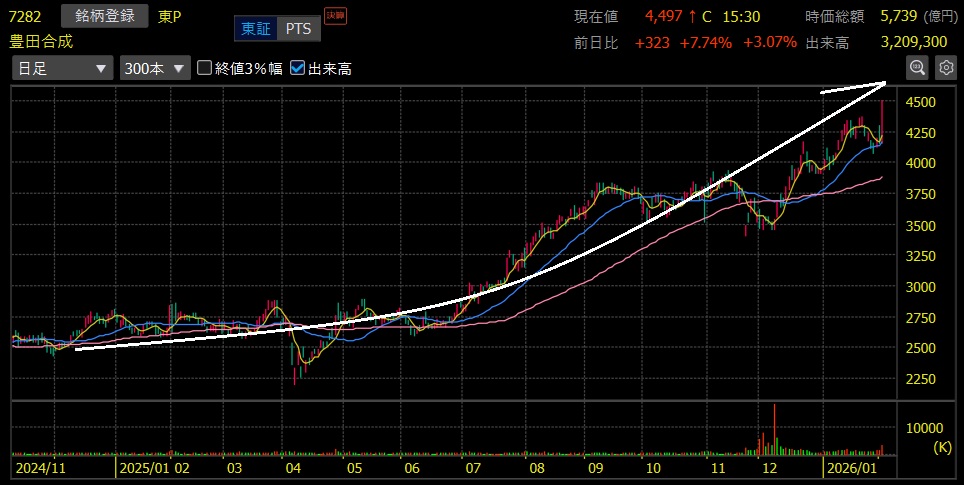Open the 日足 timeframe dropdown
964x485 pixels.
[62, 68]
